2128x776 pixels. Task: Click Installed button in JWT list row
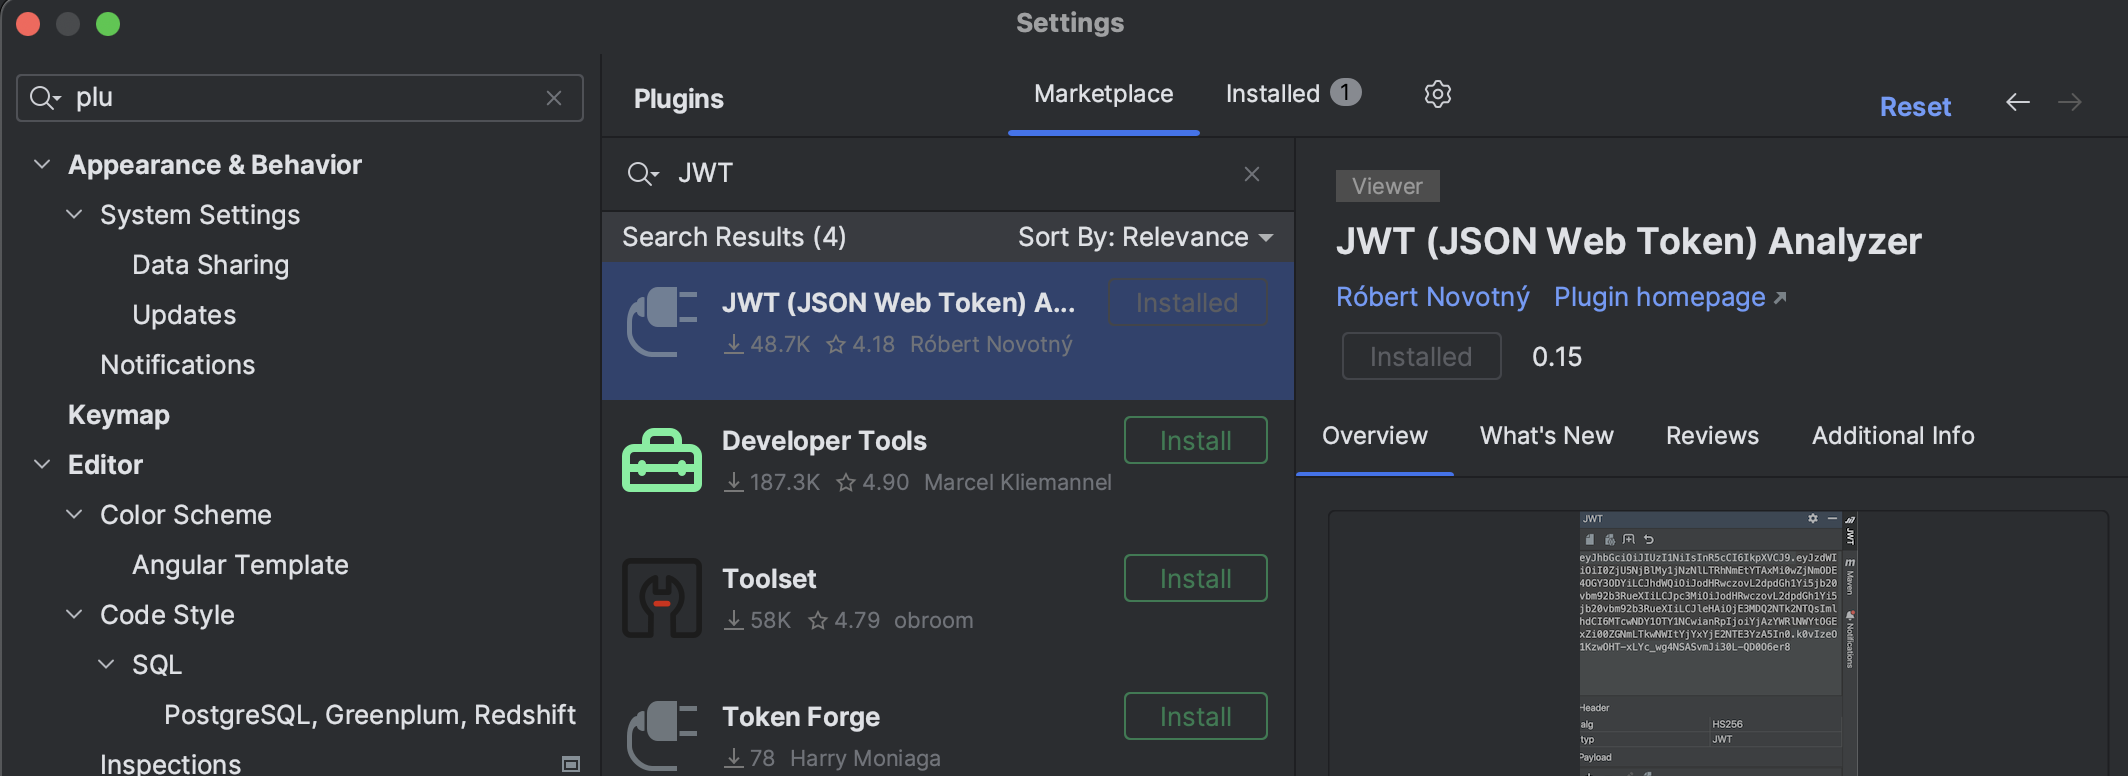[1187, 302]
